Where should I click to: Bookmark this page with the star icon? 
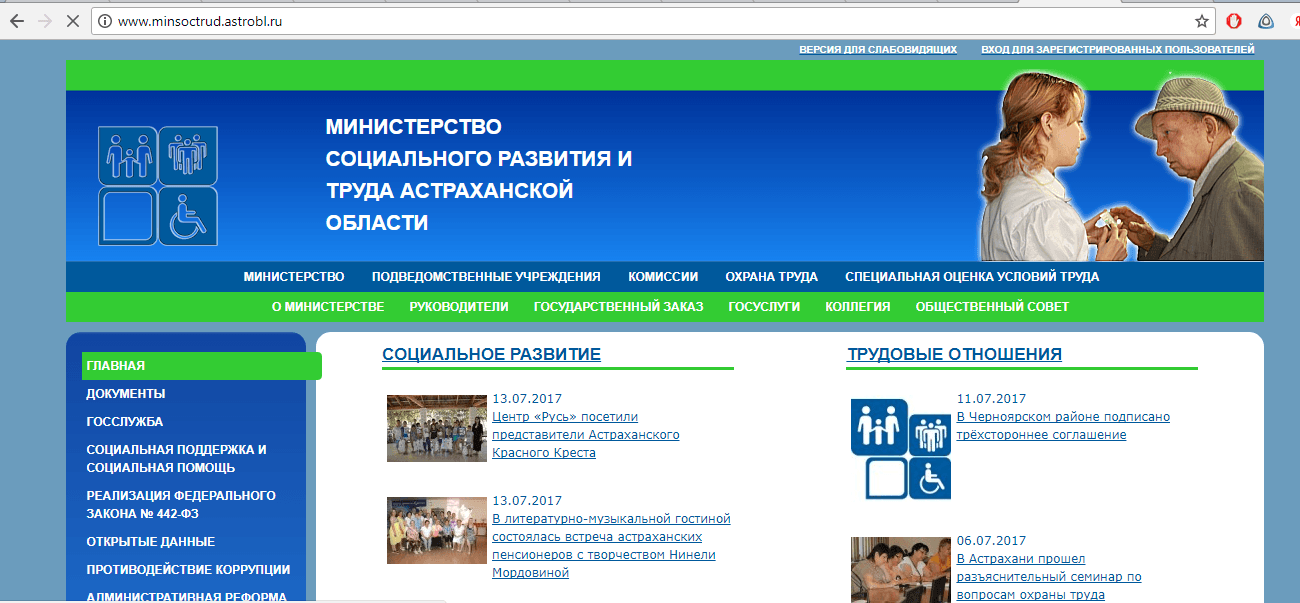pos(1201,21)
